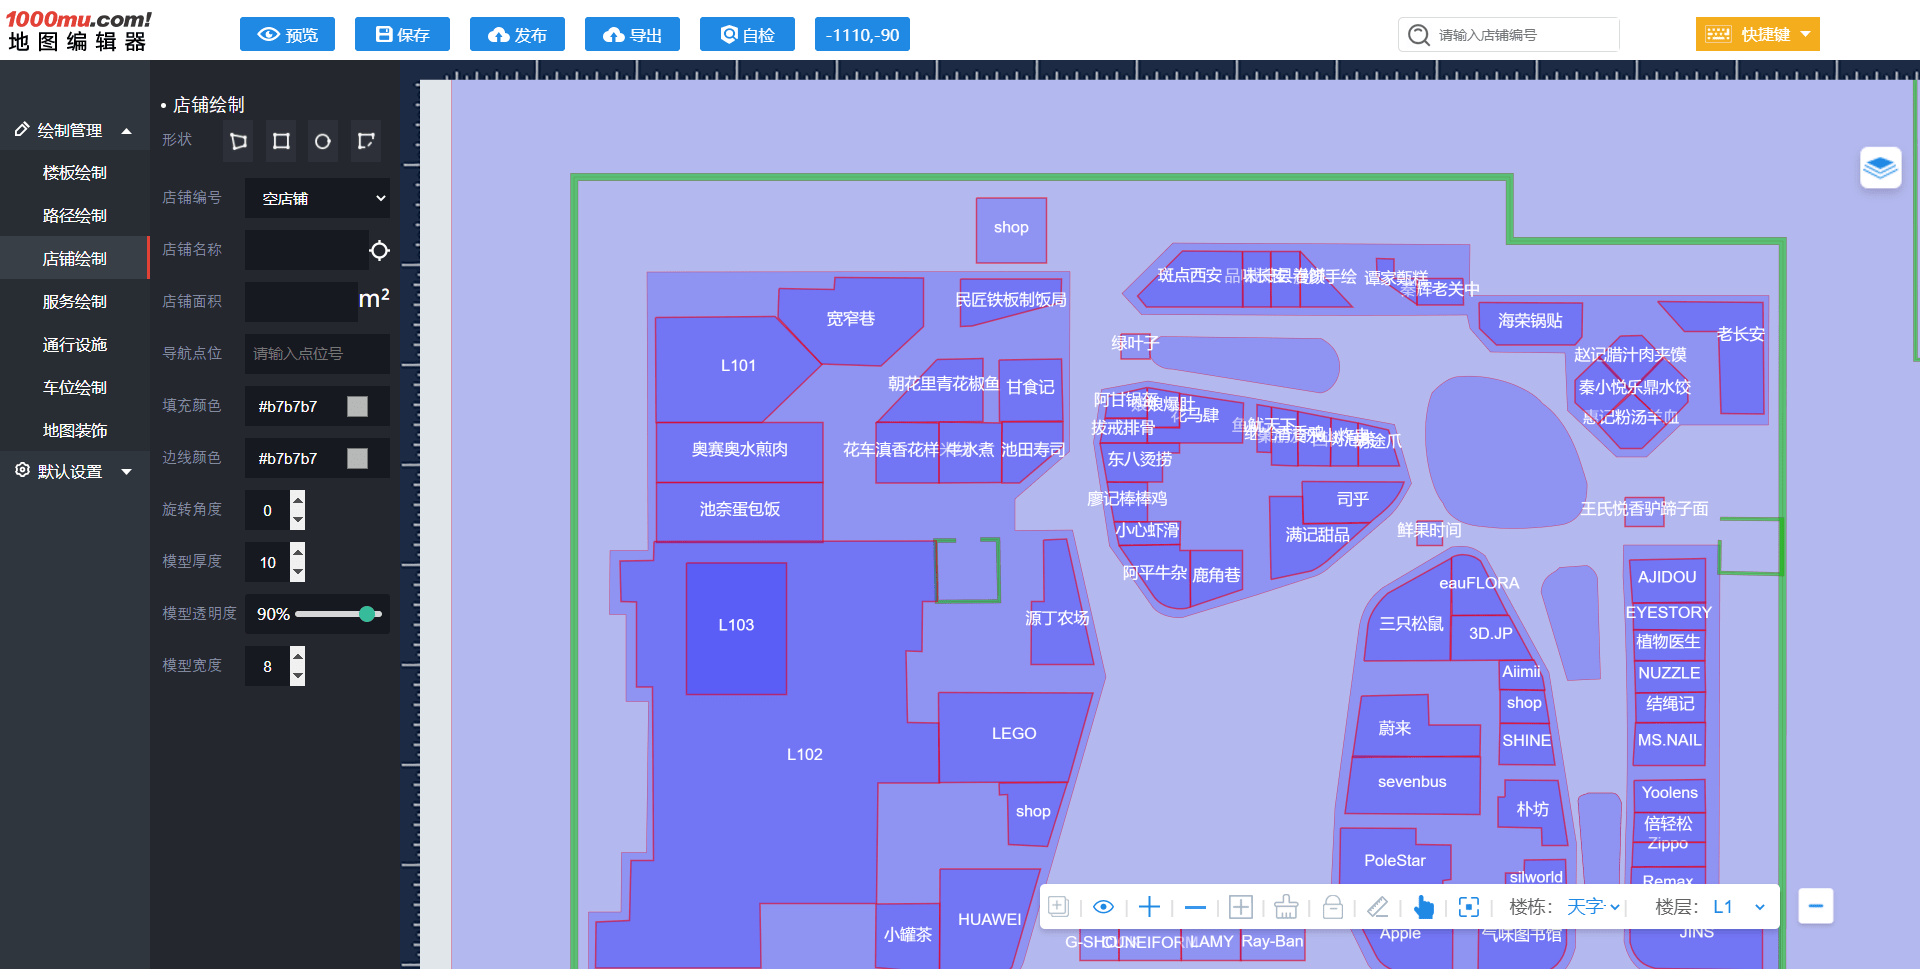Click the 导出 export button
The height and width of the screenshot is (969, 1920).
point(632,34)
